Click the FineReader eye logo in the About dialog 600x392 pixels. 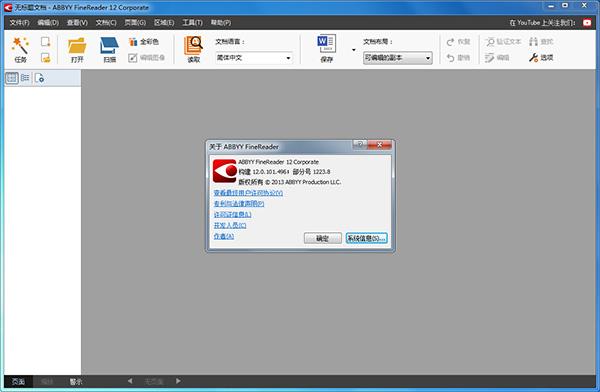[225, 171]
